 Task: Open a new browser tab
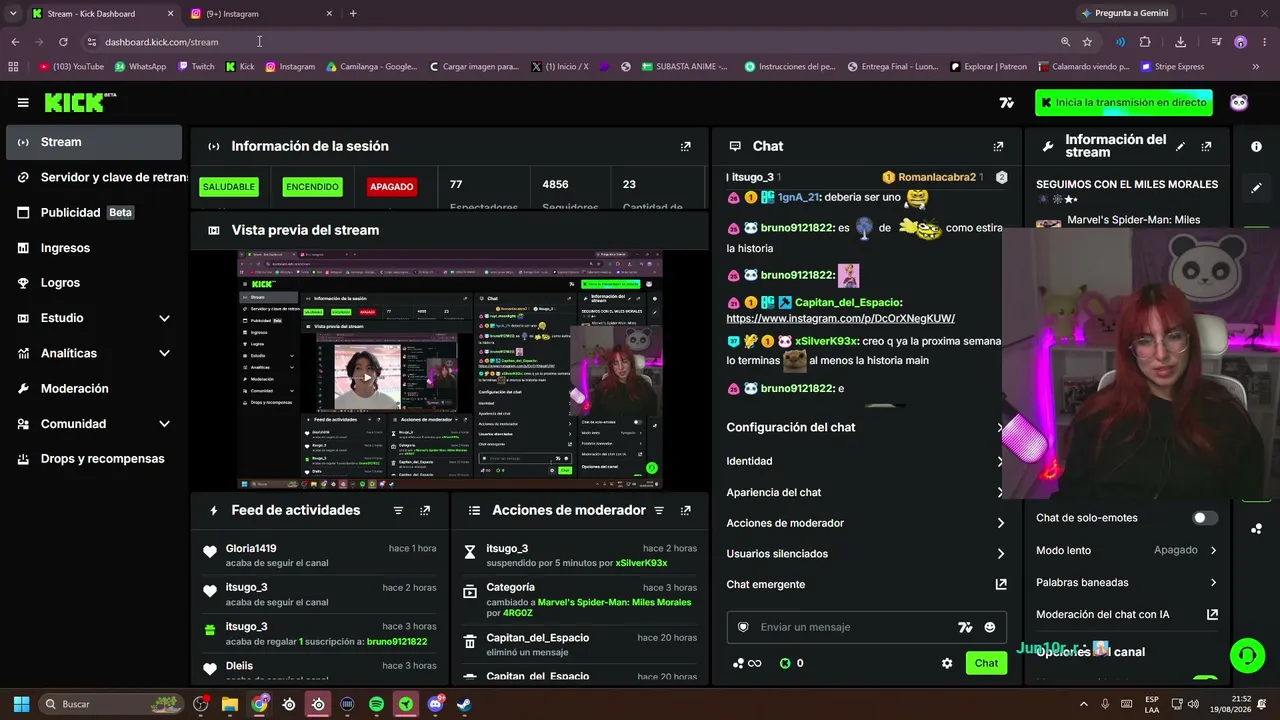353,14
